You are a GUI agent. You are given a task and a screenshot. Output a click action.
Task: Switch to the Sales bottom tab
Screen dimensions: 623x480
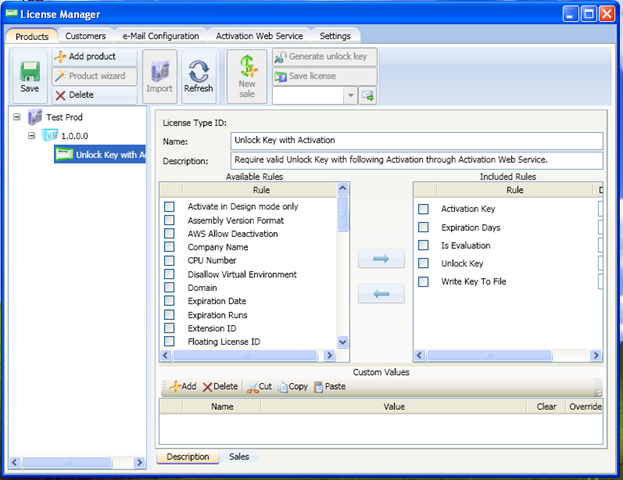(x=239, y=457)
